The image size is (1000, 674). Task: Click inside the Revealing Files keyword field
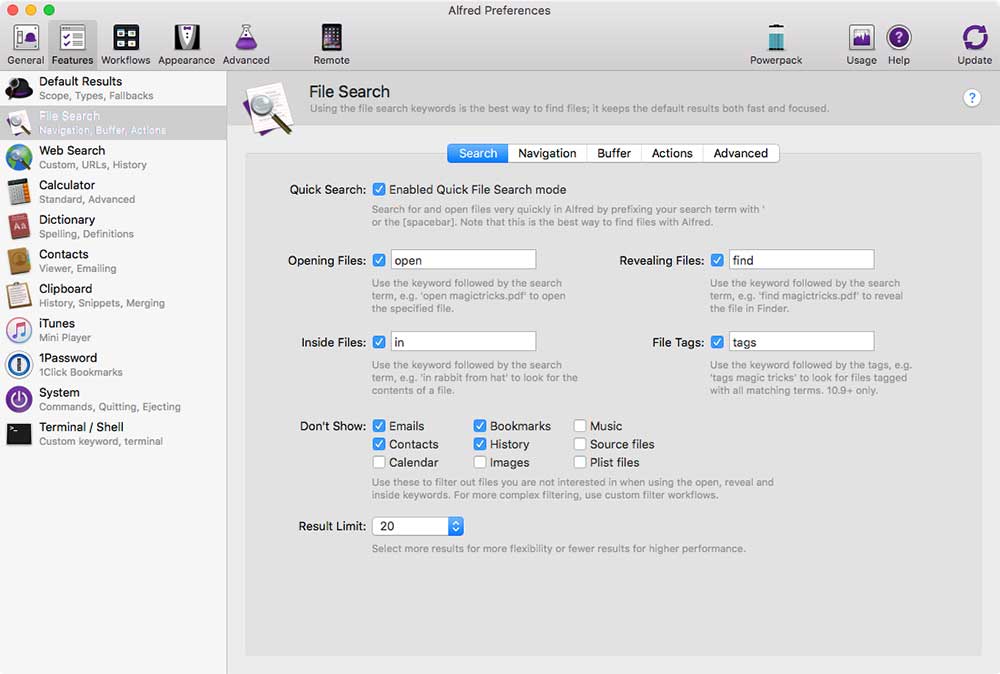[x=800, y=259]
